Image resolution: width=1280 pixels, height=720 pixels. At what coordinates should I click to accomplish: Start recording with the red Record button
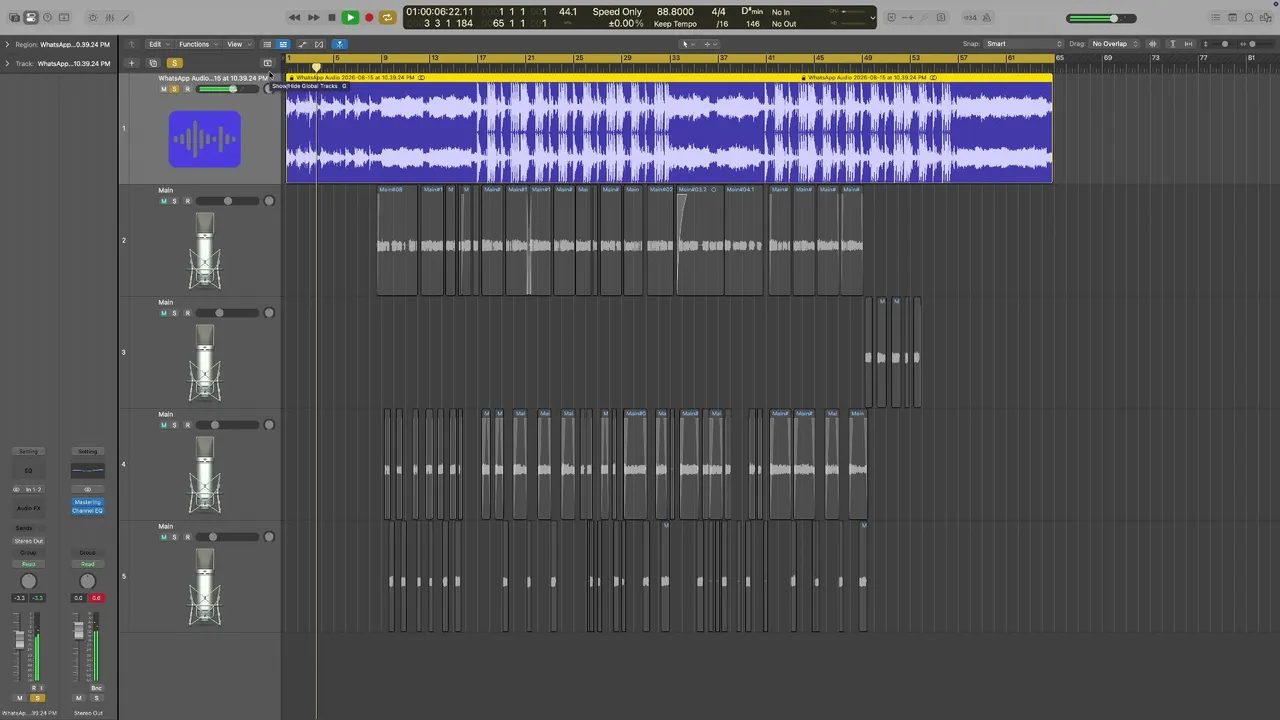(369, 17)
